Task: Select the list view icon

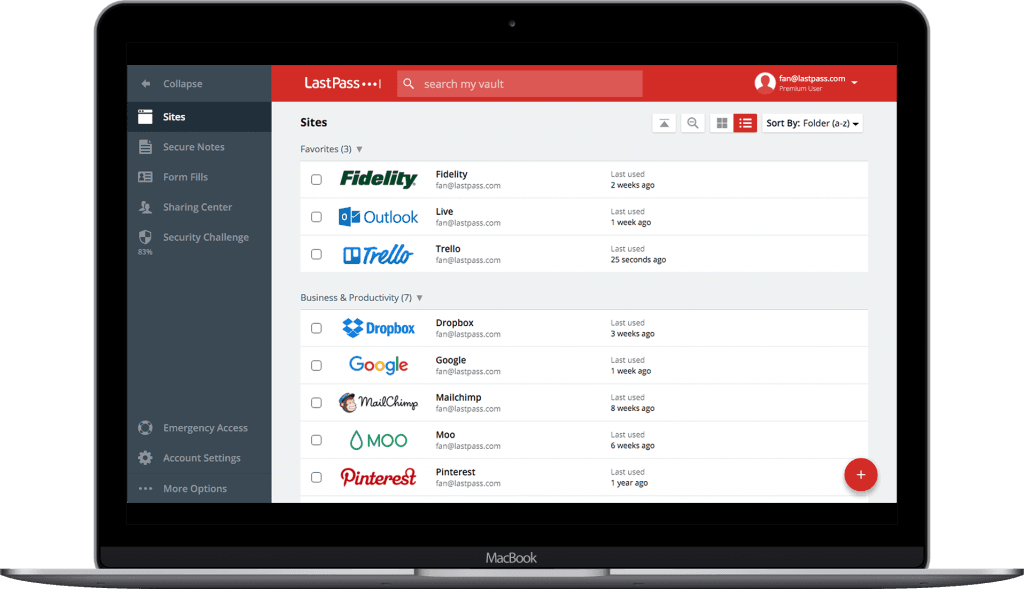Action: tap(745, 123)
